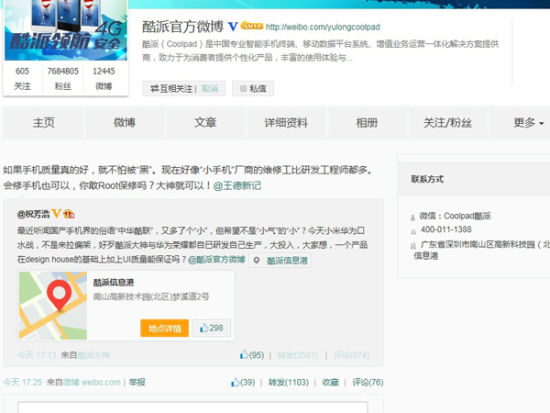Open the weibo.com/yulongcoolpad profile link
This screenshot has height=413, width=550.
click(323, 27)
